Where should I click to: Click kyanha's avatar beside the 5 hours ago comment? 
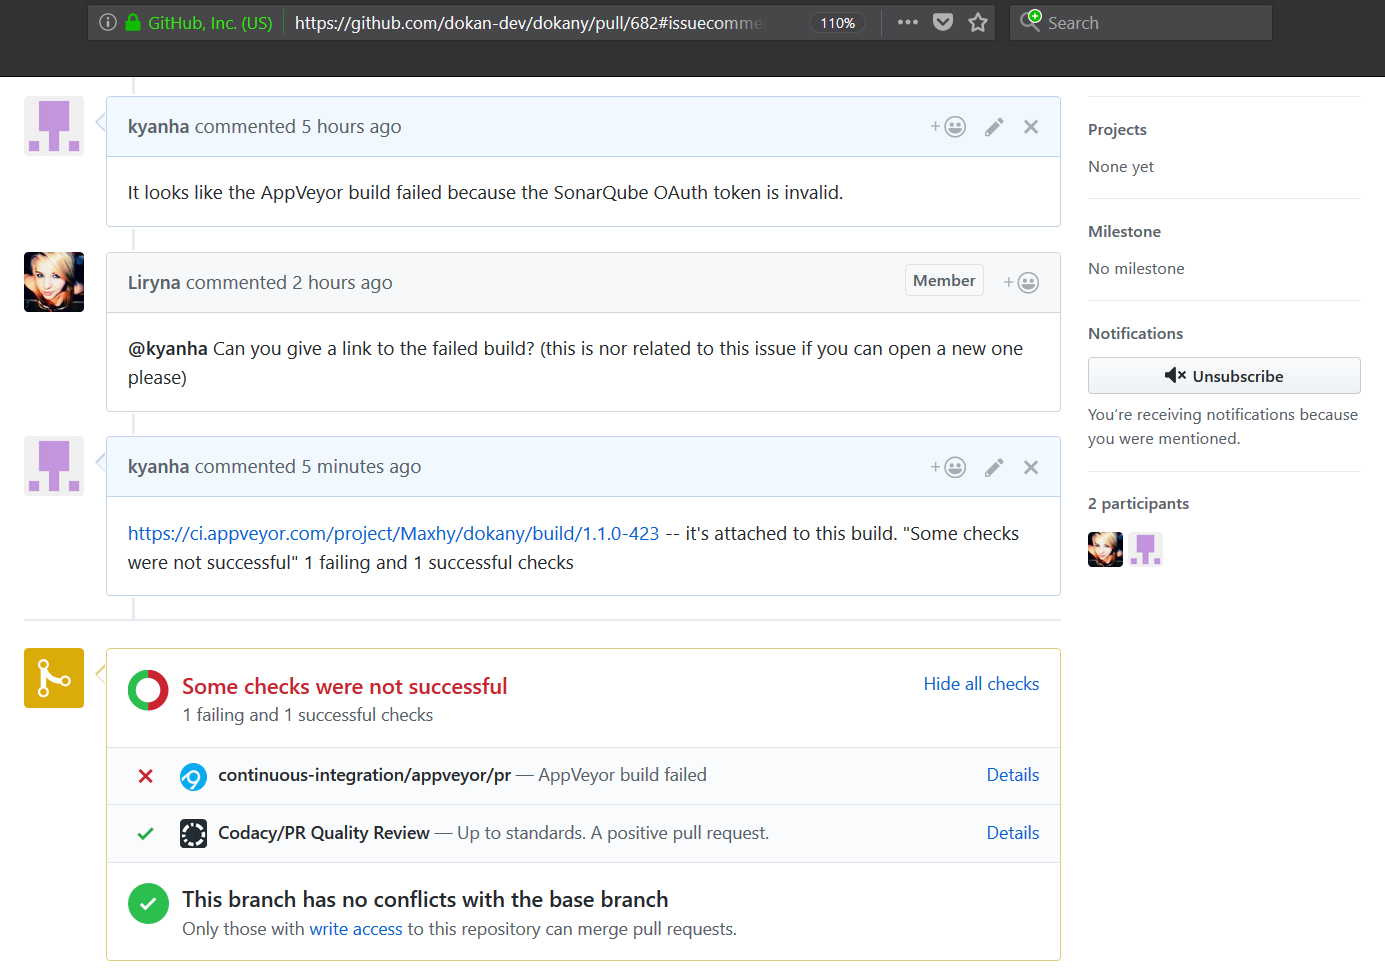[54, 126]
